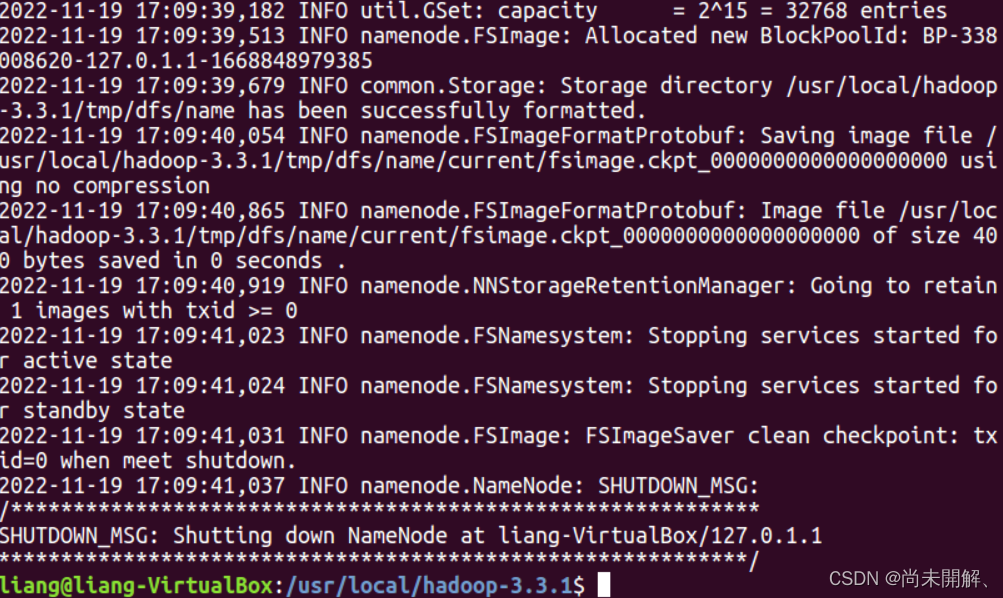Click the 'namenode.NameNode: SHUTDOWN_MSG:' log entry

tap(560, 486)
